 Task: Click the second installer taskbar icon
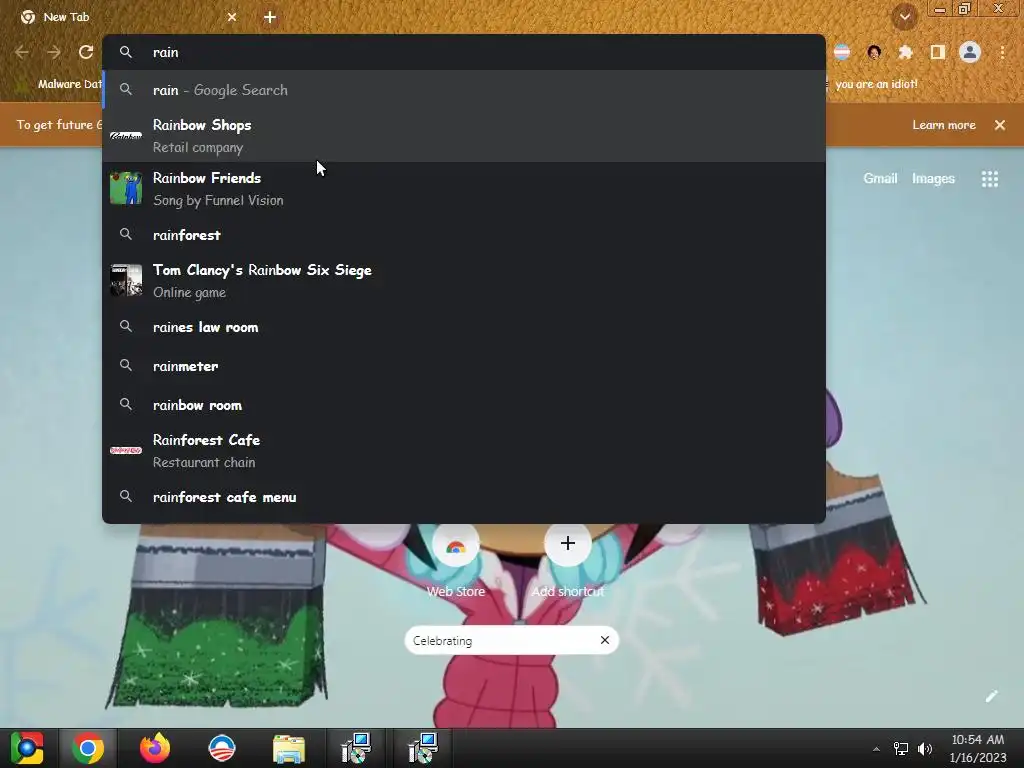tap(423, 748)
